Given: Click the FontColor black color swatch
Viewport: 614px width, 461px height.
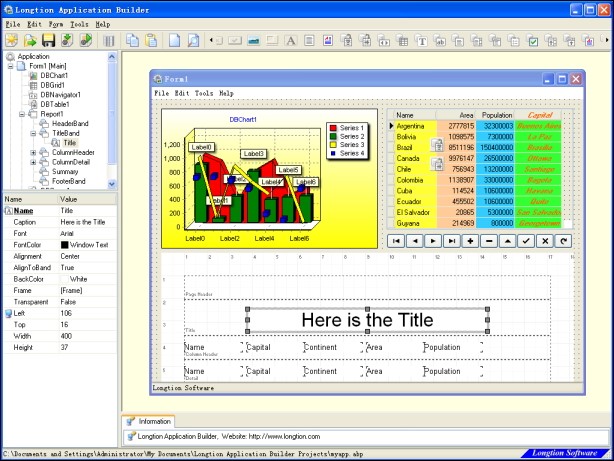Looking at the screenshot, I should pos(65,244).
